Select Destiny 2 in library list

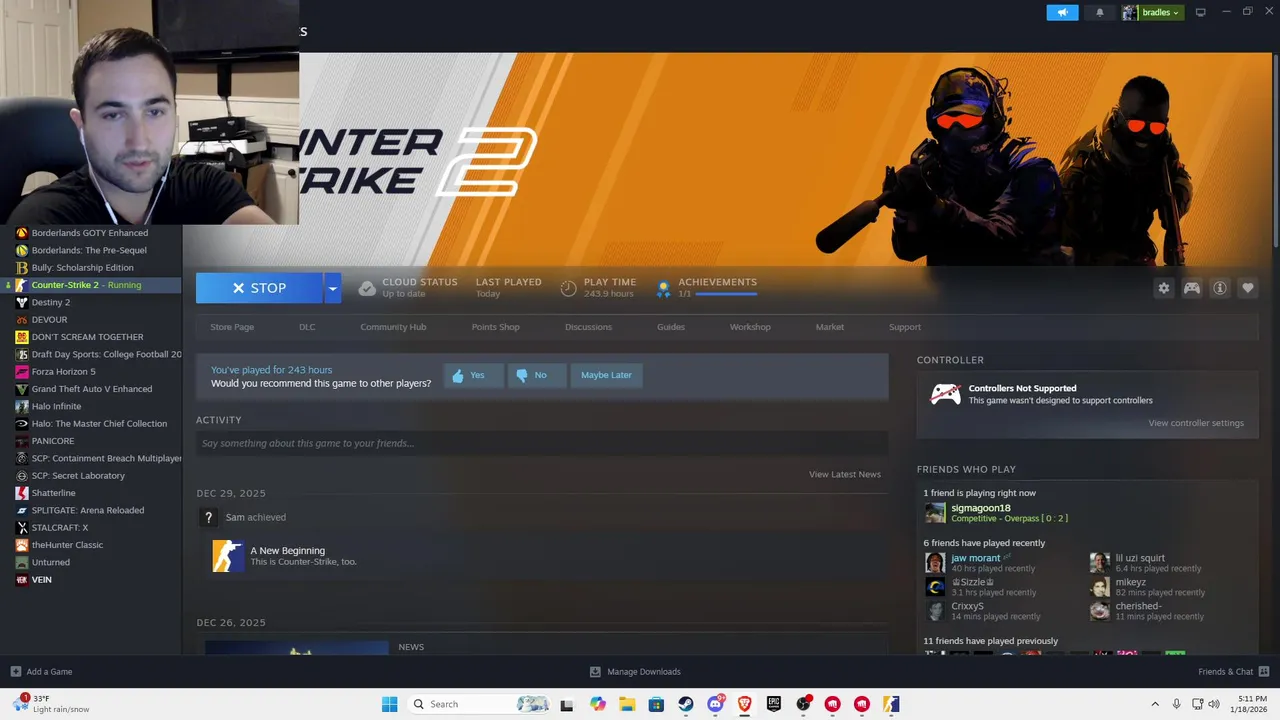pyautogui.click(x=50, y=302)
